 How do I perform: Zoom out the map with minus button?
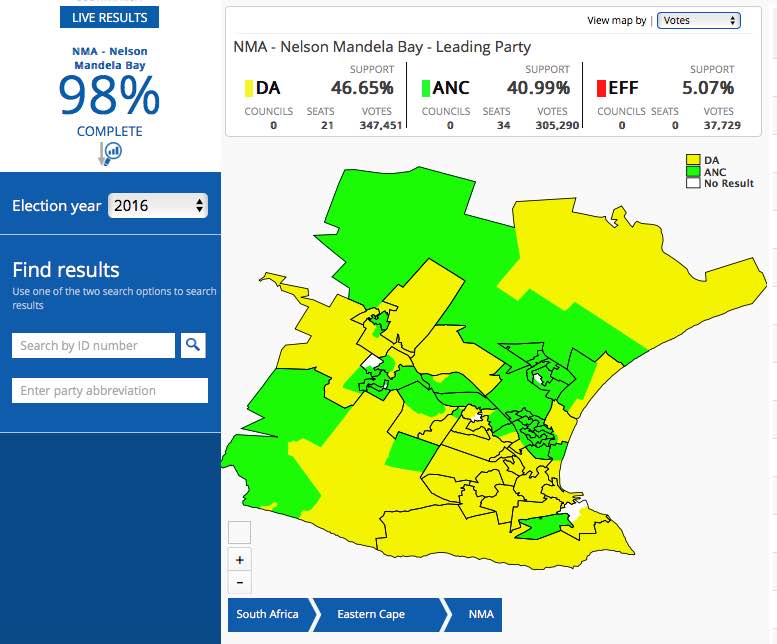pos(239,583)
